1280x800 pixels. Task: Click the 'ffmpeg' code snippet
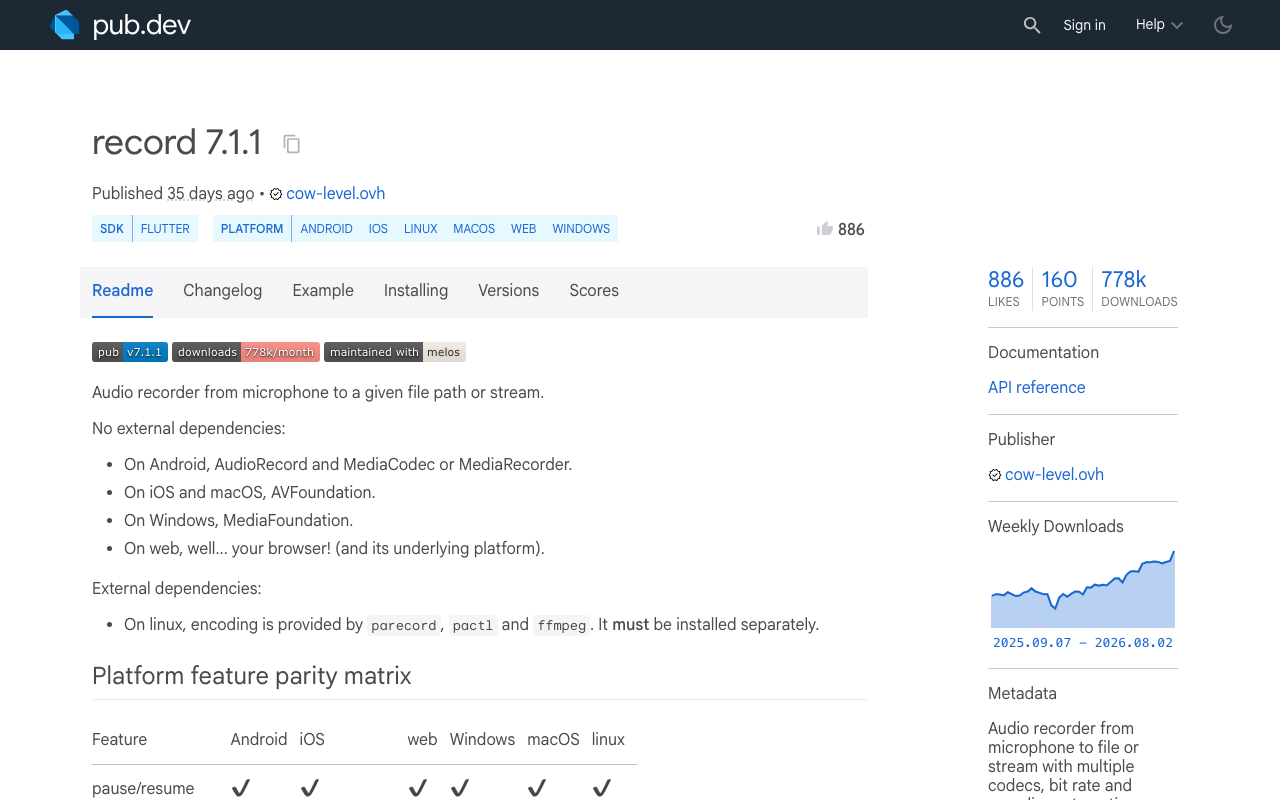[562, 625]
